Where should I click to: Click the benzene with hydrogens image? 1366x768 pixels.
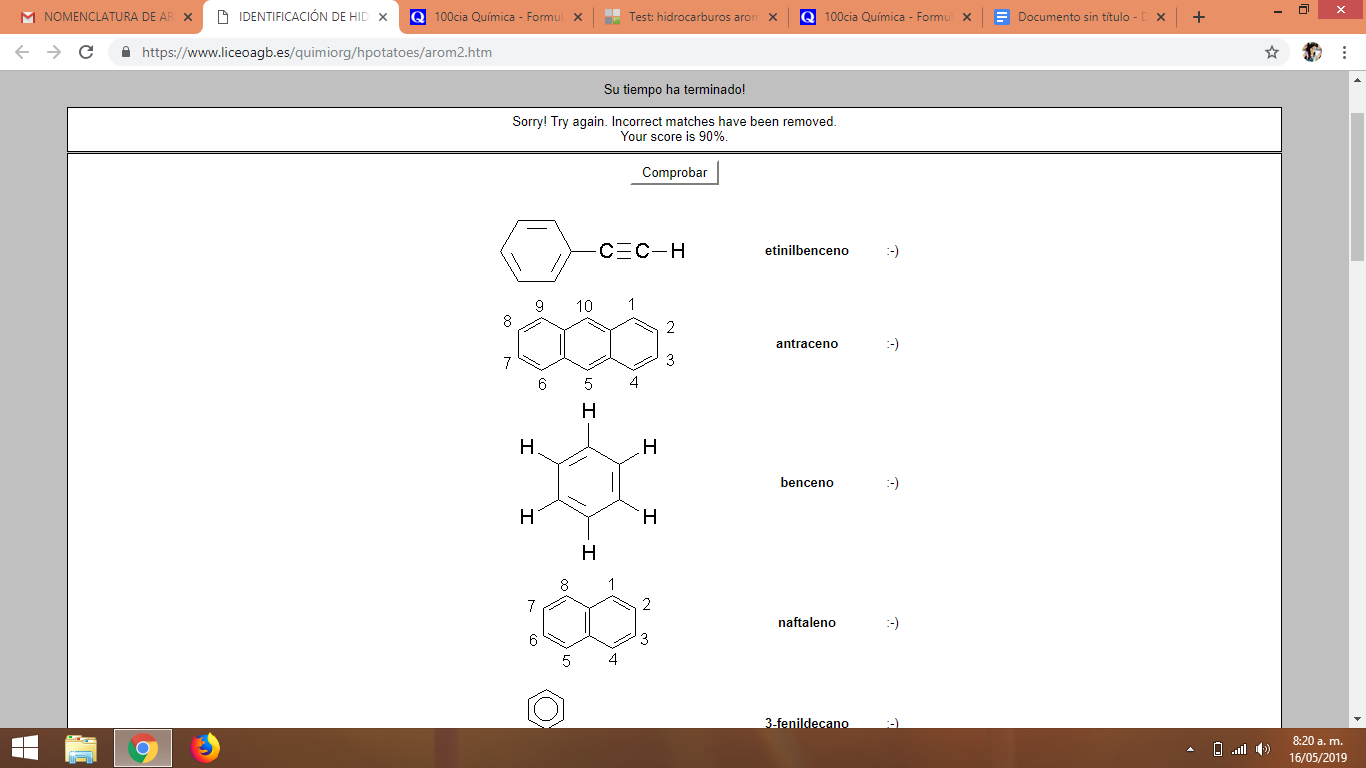(588, 483)
